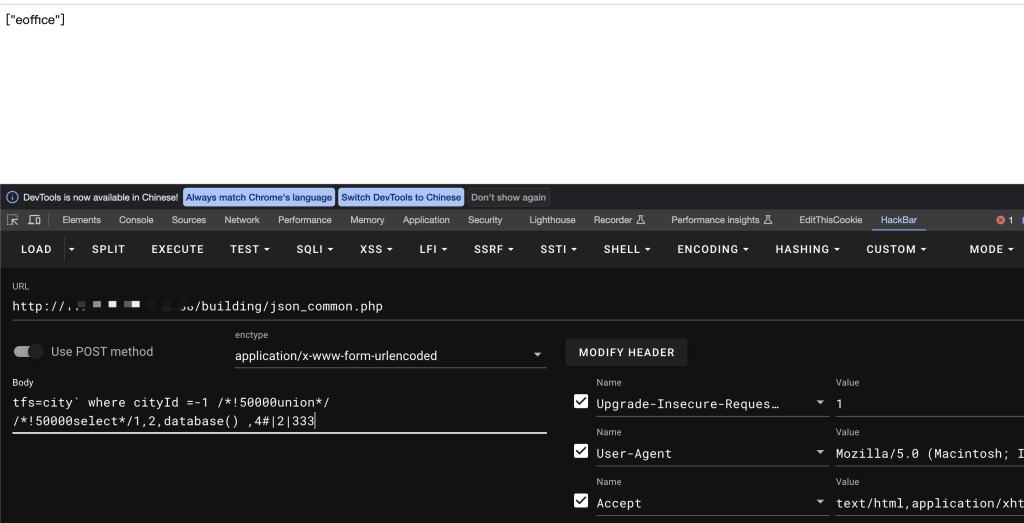Switch to the Sources tab

189,220
